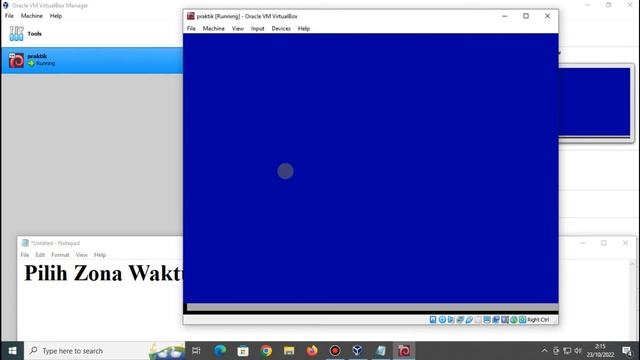Click the shared folders indicator icon
This screenshot has width=640, height=360.
pos(478,320)
